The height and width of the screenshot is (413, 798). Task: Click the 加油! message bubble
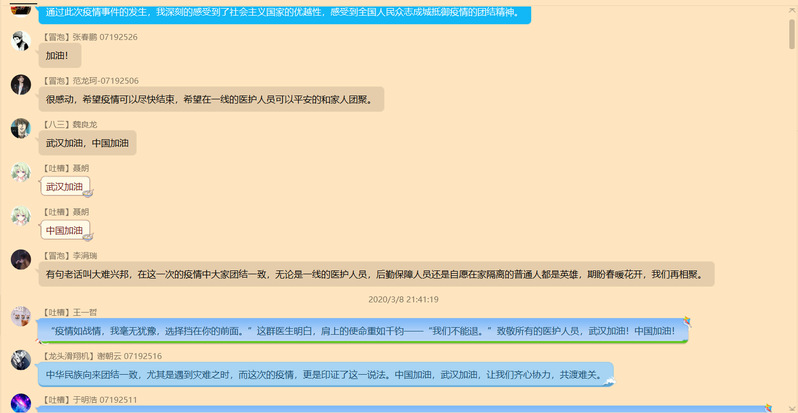point(57,56)
